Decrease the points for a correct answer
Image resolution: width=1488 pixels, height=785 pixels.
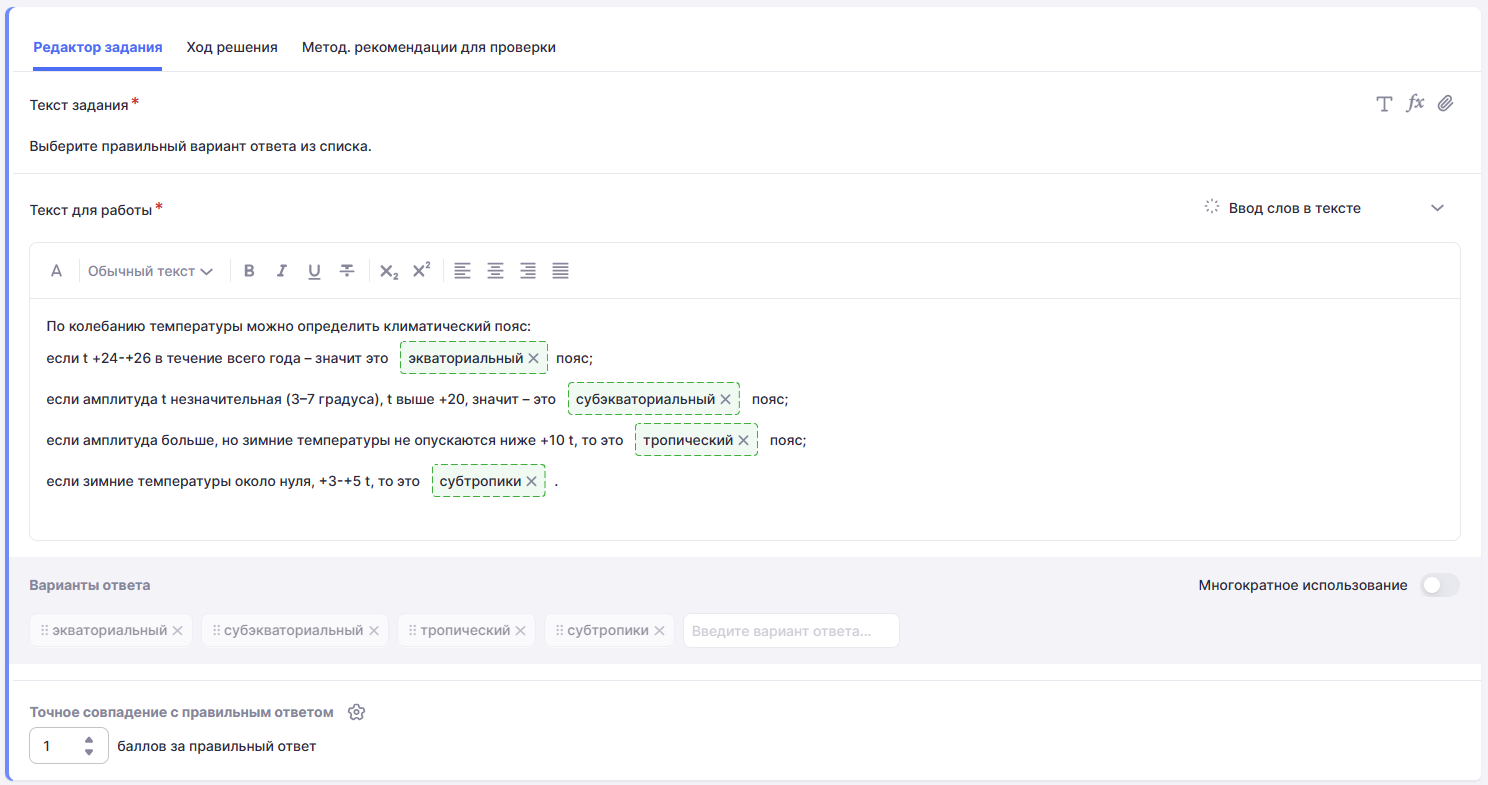click(89, 752)
